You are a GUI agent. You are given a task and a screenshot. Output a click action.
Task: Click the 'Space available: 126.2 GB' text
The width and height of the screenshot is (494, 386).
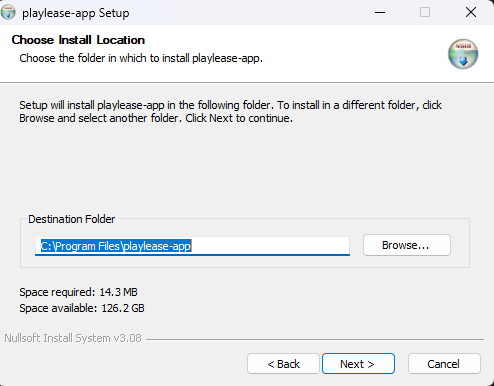(82, 308)
